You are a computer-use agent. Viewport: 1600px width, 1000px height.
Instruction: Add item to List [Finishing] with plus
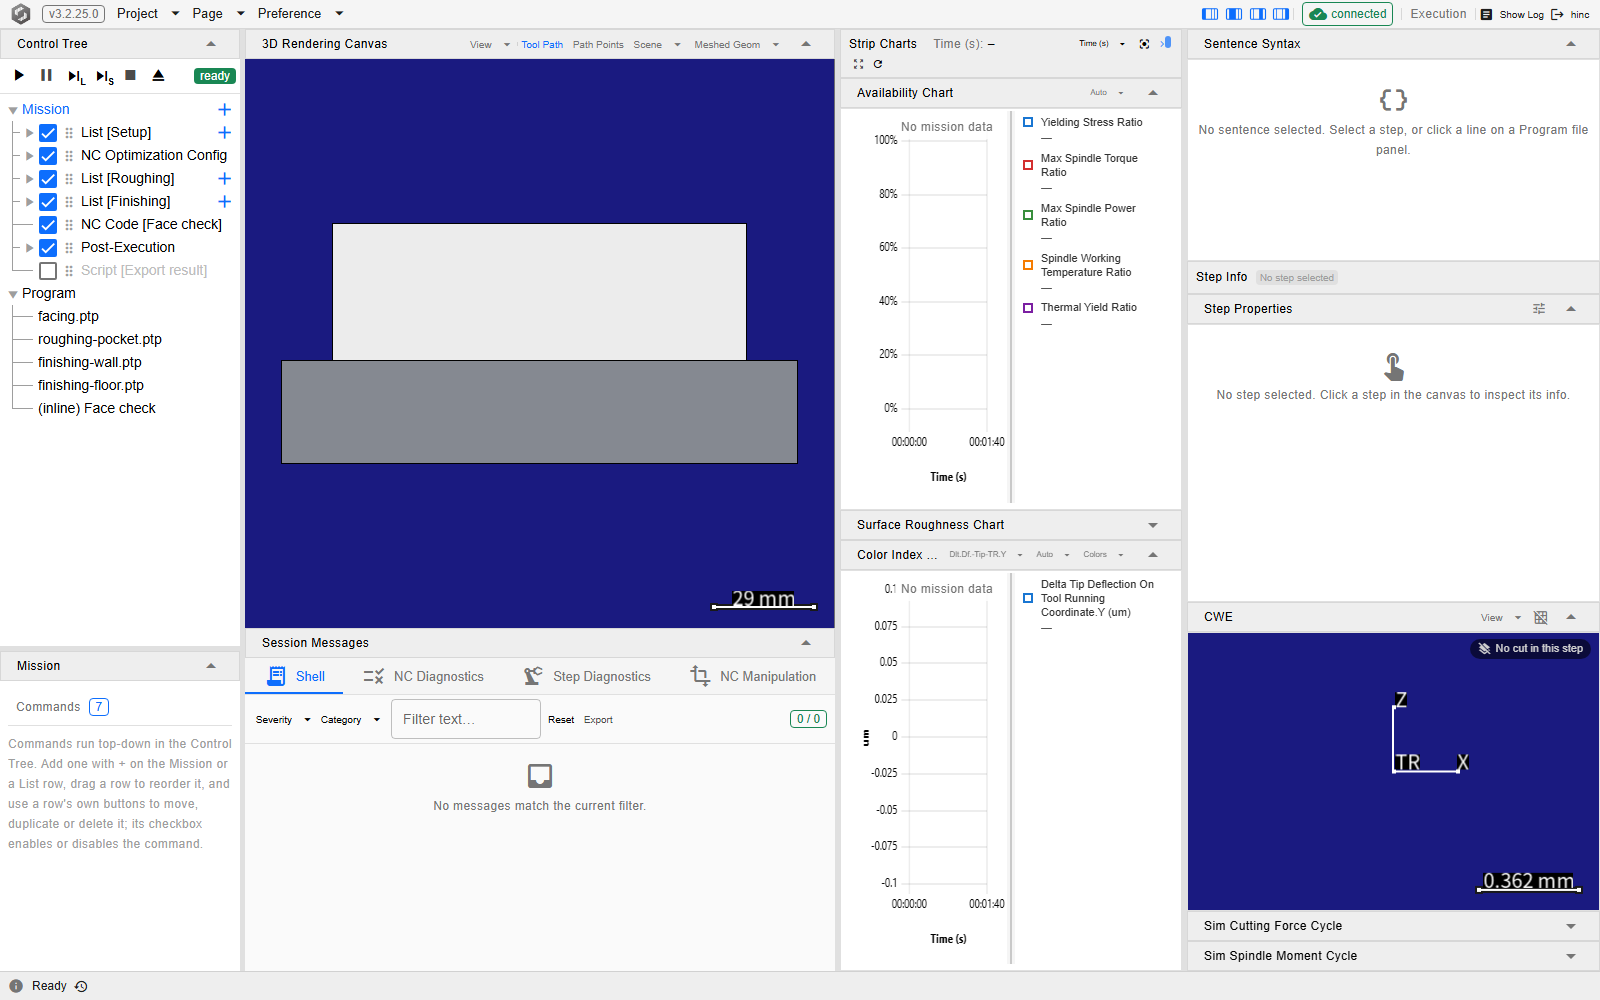(x=224, y=202)
